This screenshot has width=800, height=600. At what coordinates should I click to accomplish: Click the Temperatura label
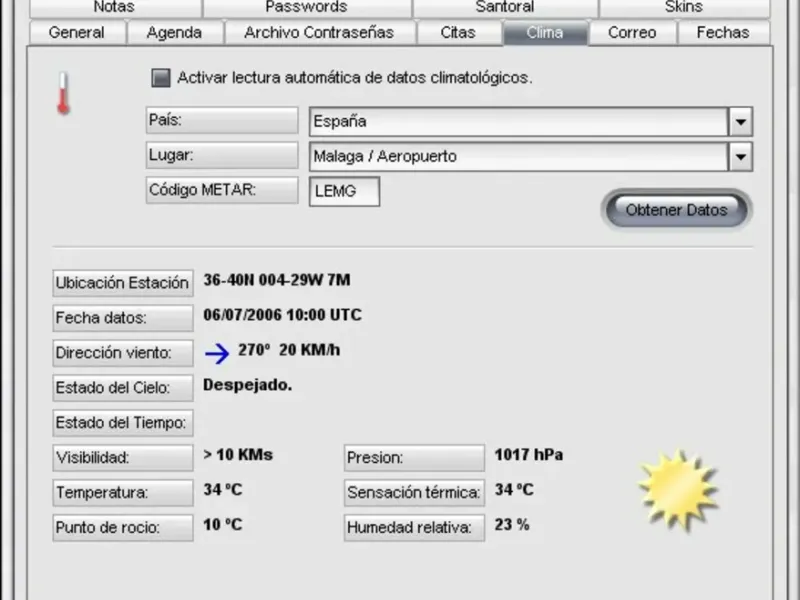pyautogui.click(x=123, y=493)
